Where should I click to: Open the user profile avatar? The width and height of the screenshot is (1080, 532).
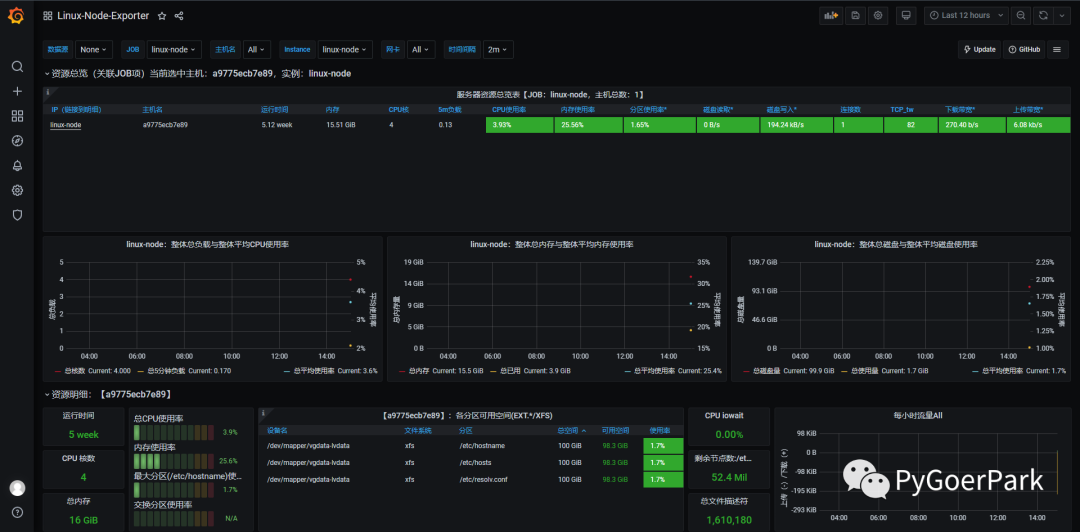(x=17, y=487)
